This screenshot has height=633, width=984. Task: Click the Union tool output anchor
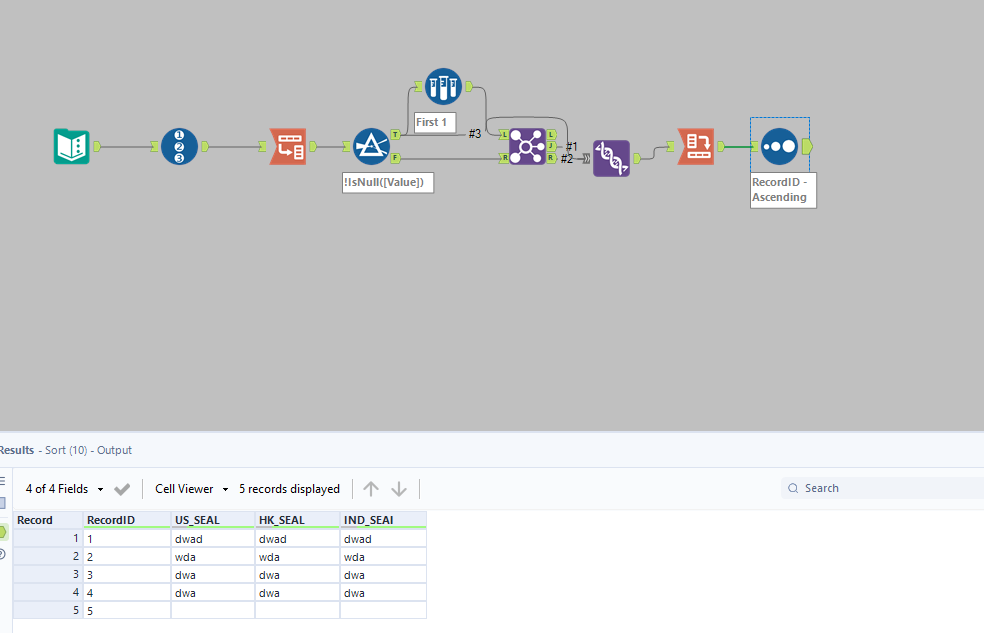point(637,158)
